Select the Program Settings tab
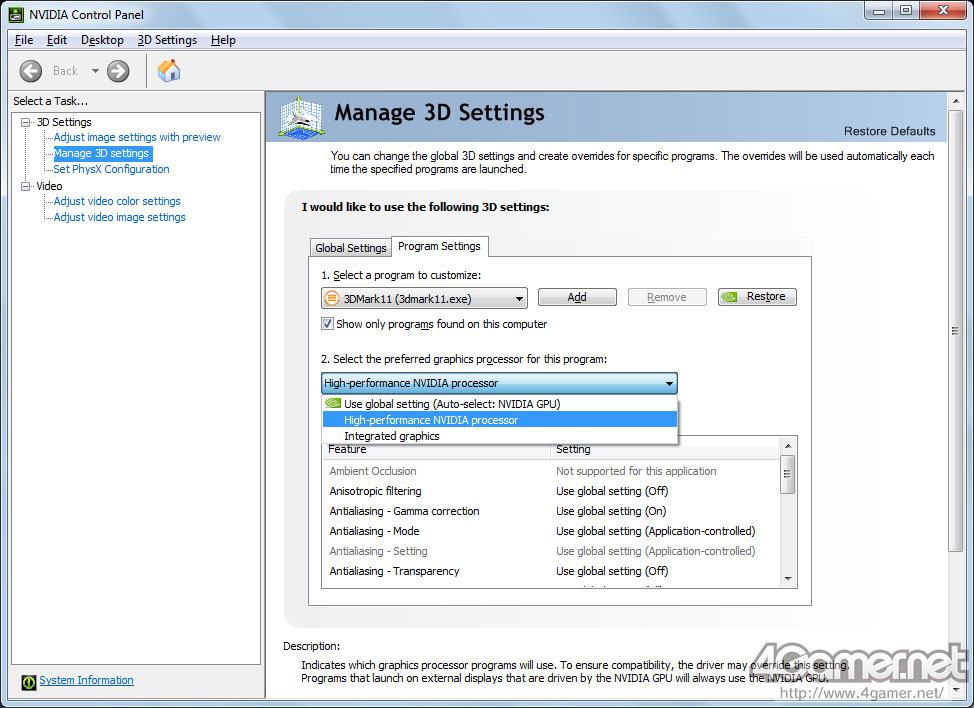This screenshot has width=974, height=708. point(439,246)
